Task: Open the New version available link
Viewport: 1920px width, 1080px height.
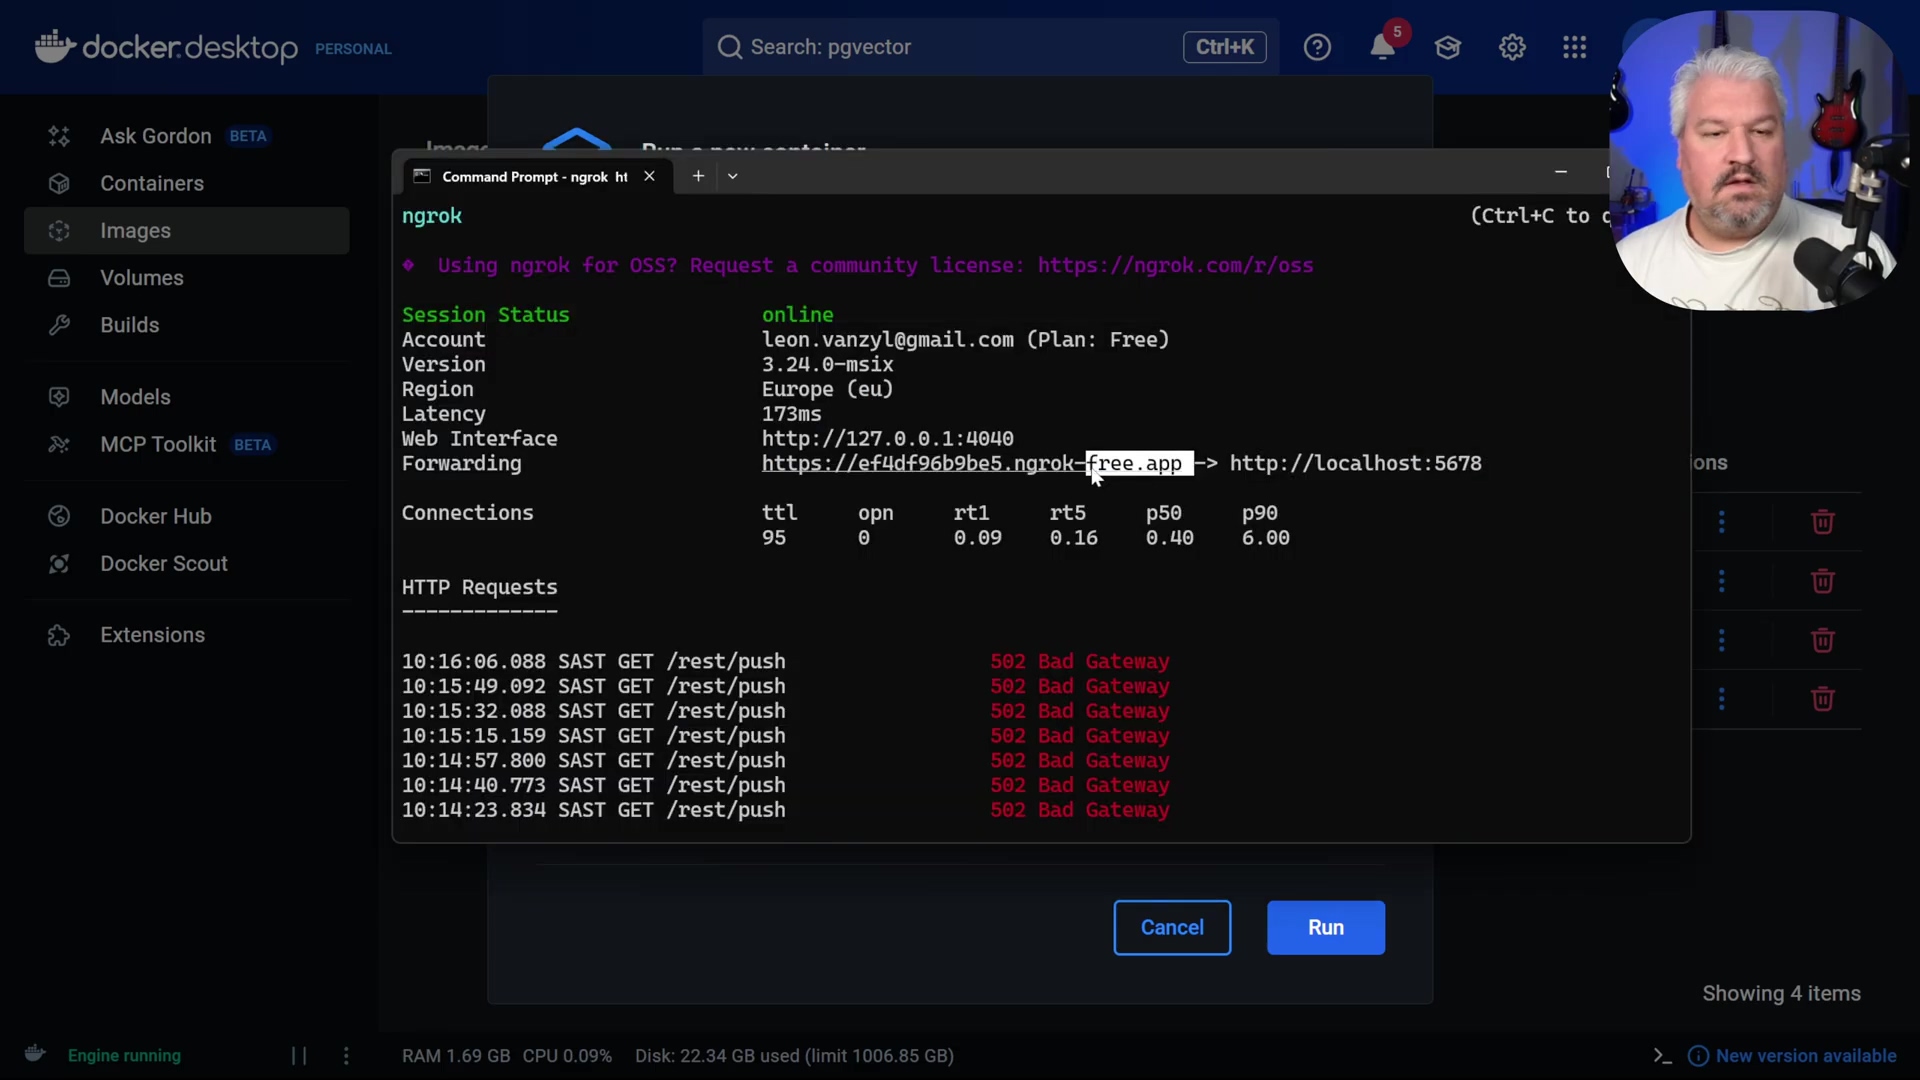Action: [x=1805, y=1056]
